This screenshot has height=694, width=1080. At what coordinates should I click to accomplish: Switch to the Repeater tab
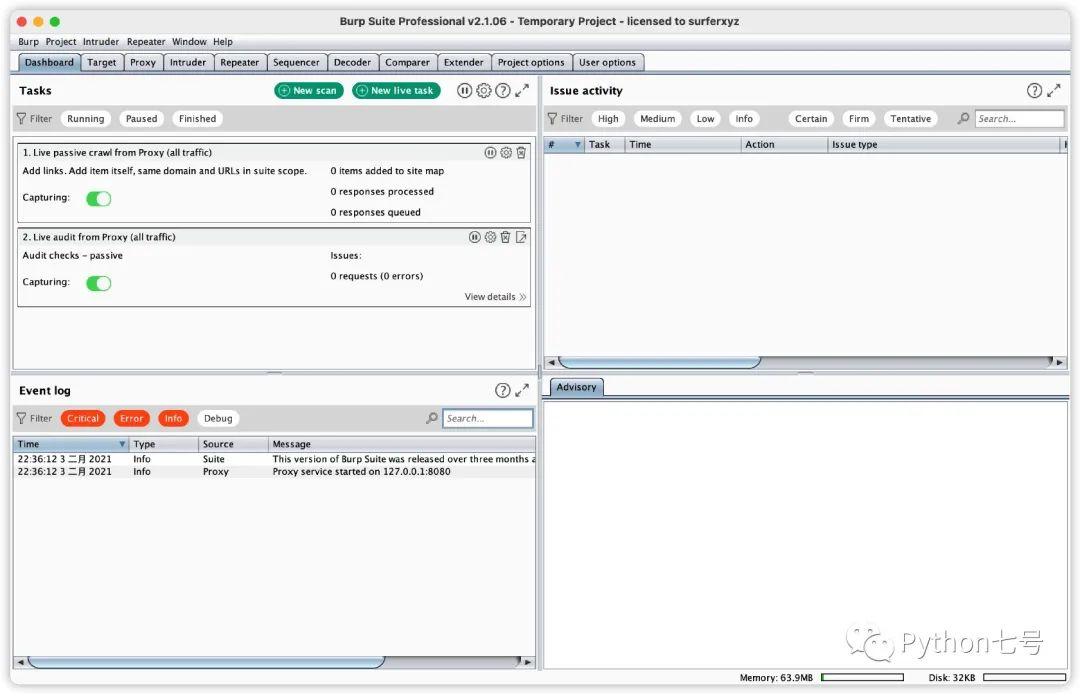point(239,62)
